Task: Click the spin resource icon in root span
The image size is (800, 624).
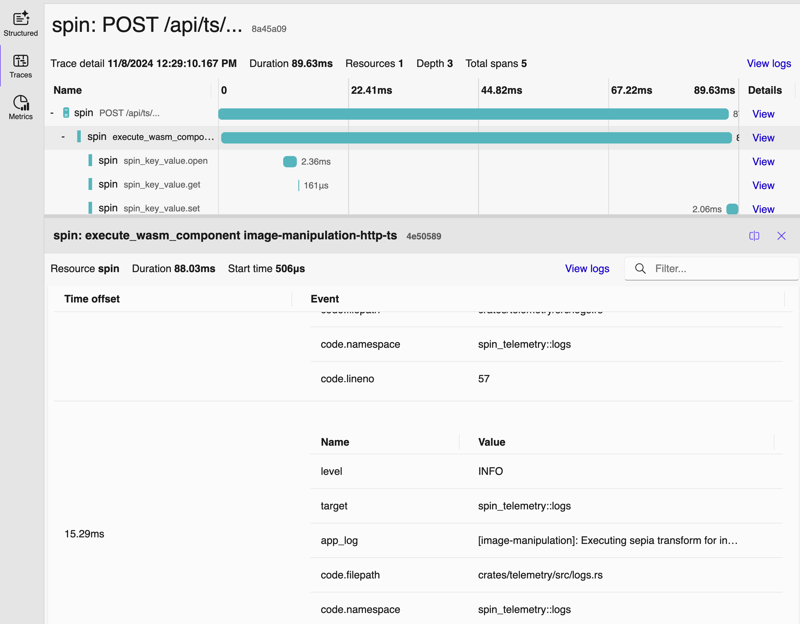Action: coord(66,113)
